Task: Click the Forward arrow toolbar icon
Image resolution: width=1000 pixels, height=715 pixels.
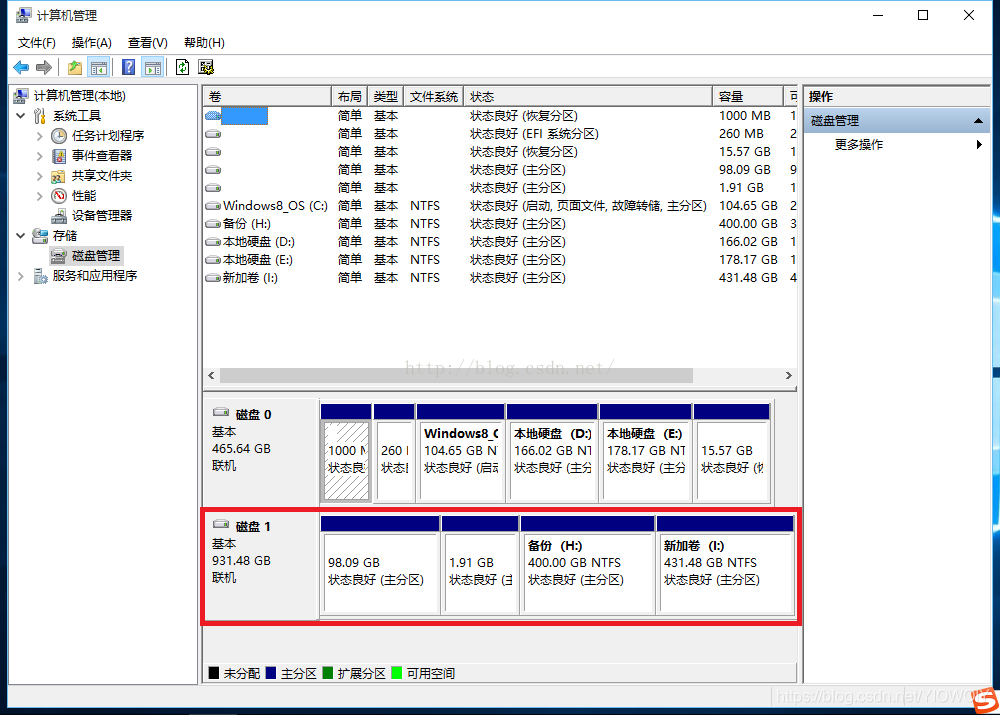Action: pos(44,67)
